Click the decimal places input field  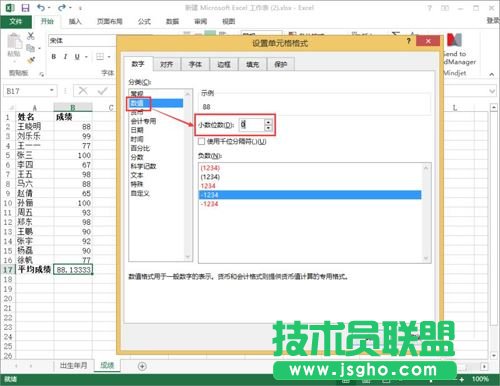252,125
